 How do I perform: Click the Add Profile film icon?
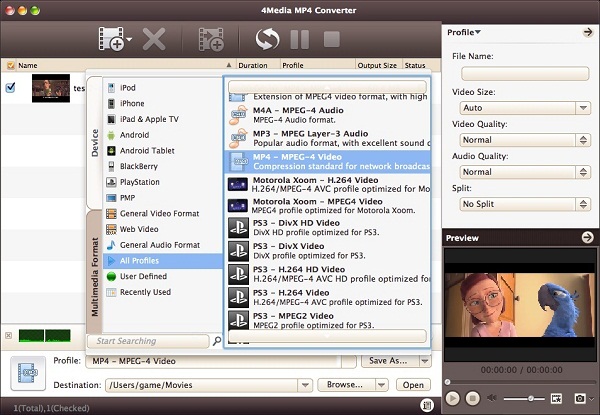pos(210,40)
